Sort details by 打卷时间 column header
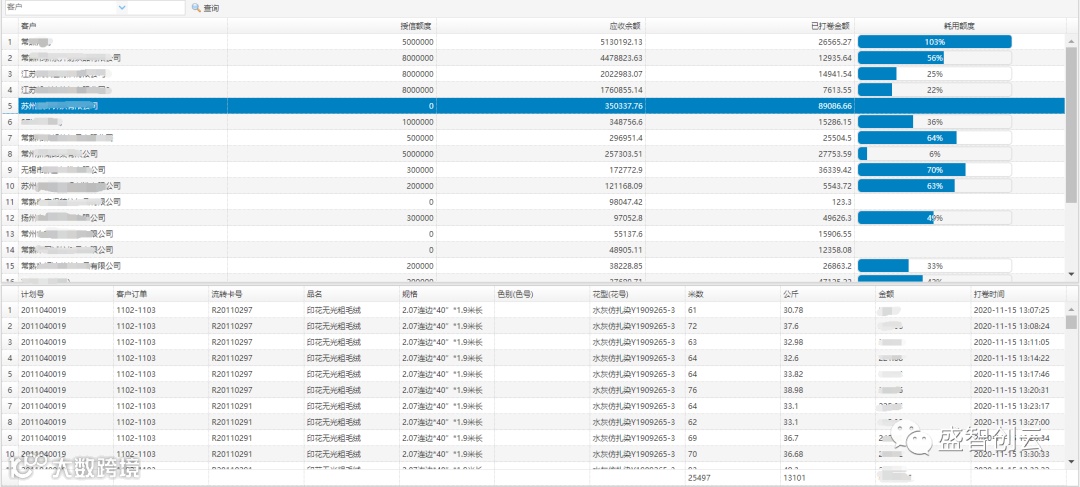This screenshot has height=487, width=1080. (x=989, y=293)
